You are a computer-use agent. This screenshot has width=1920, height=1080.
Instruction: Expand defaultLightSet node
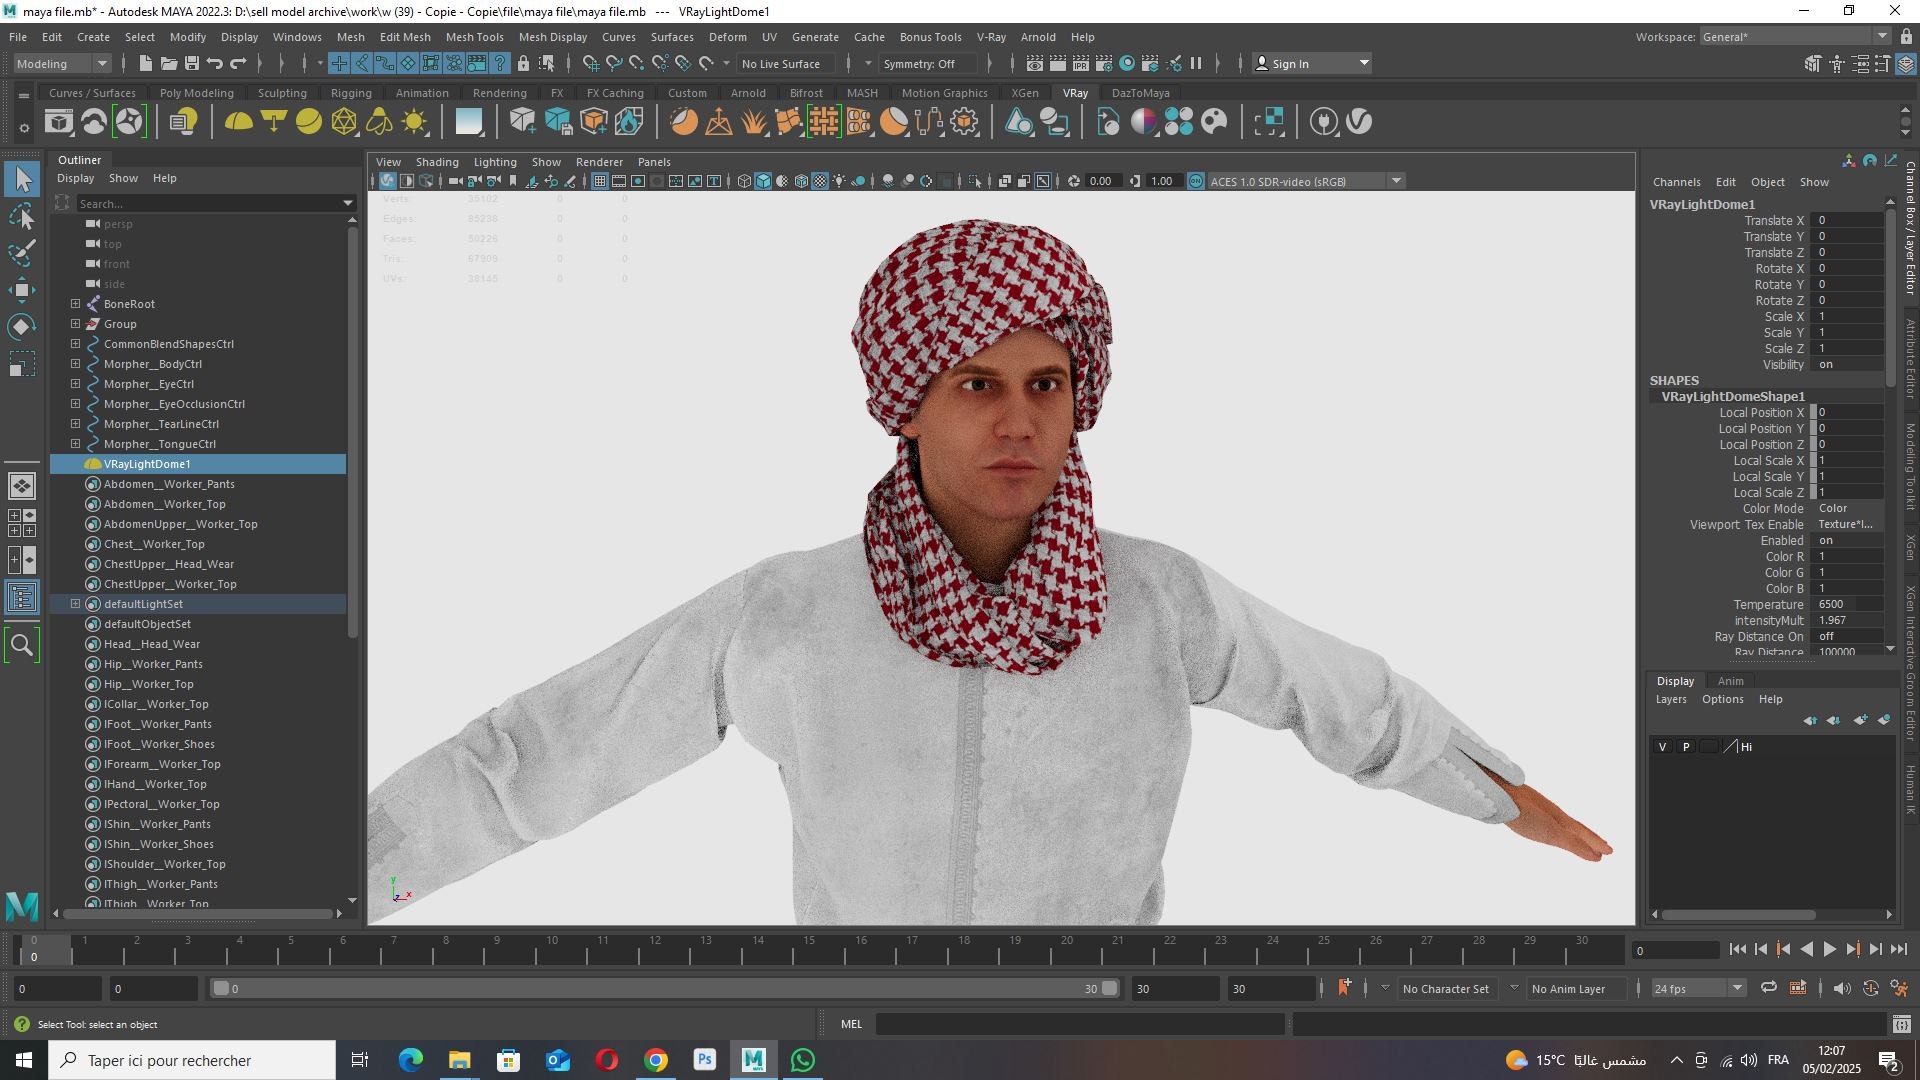click(75, 603)
